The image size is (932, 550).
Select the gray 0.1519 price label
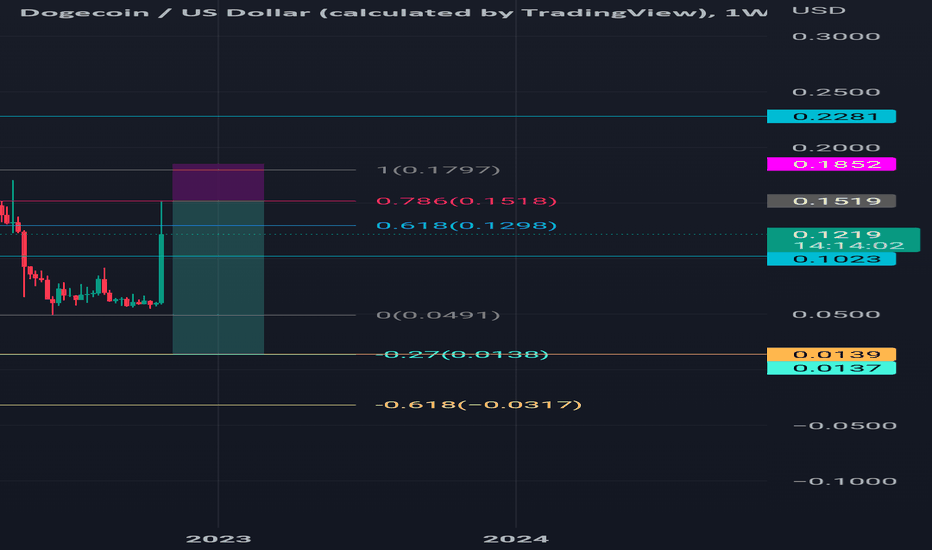831,201
